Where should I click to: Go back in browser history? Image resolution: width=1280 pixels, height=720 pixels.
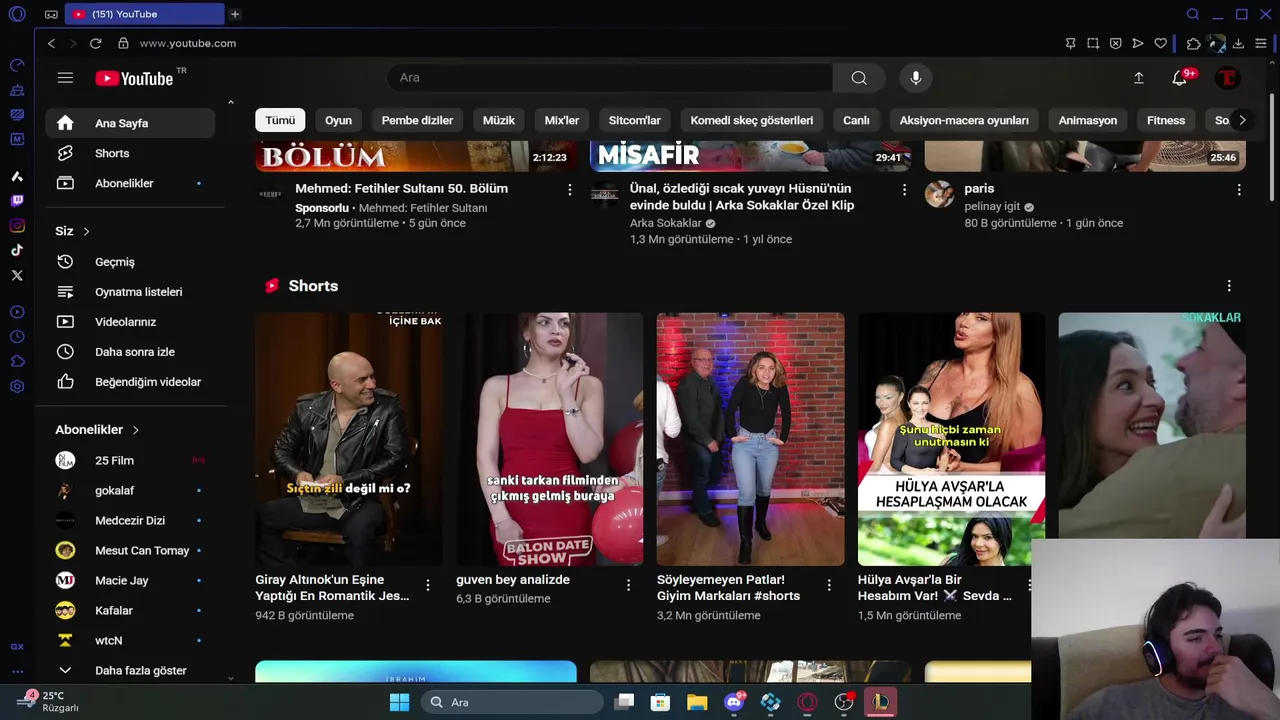[x=51, y=43]
